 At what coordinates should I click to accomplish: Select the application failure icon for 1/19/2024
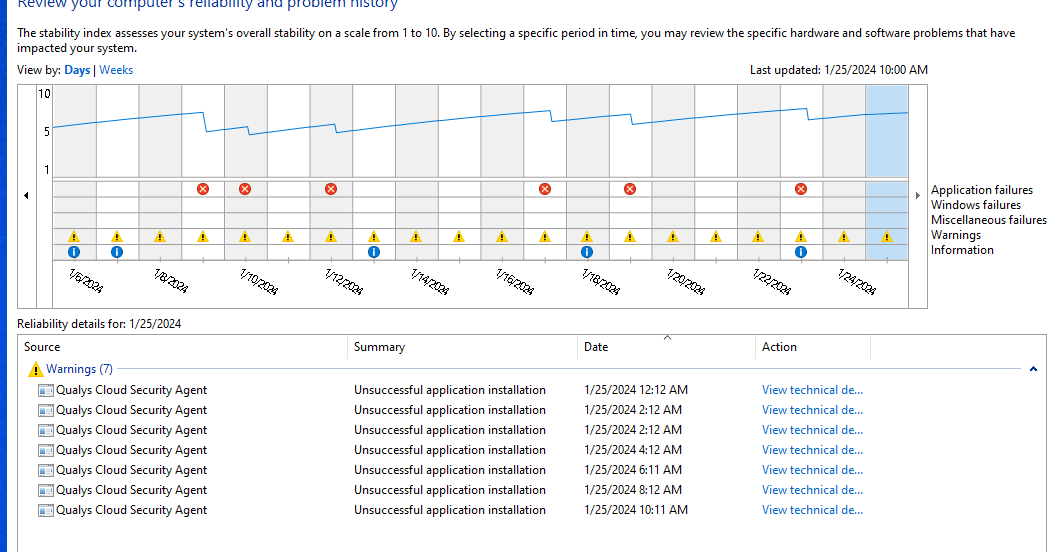tap(630, 189)
